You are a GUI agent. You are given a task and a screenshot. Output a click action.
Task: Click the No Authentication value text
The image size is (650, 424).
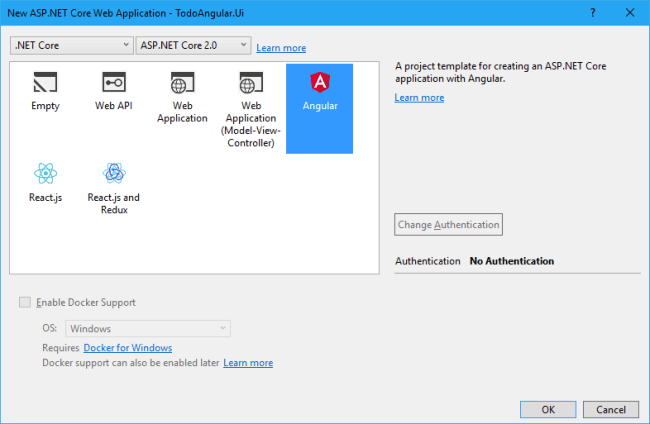(x=512, y=261)
